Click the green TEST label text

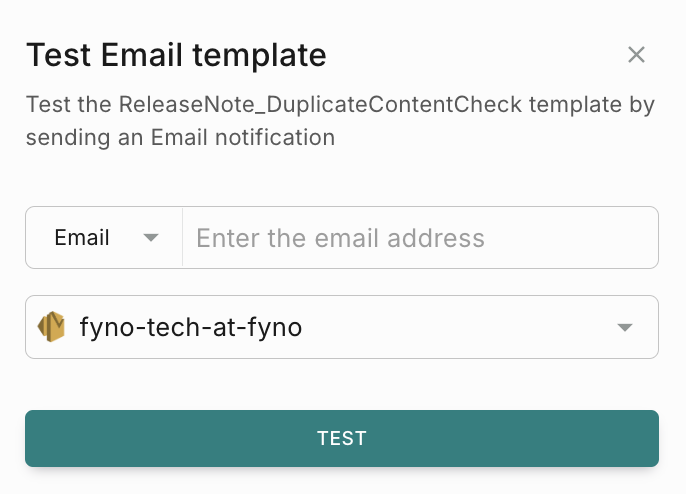pyautogui.click(x=342, y=438)
